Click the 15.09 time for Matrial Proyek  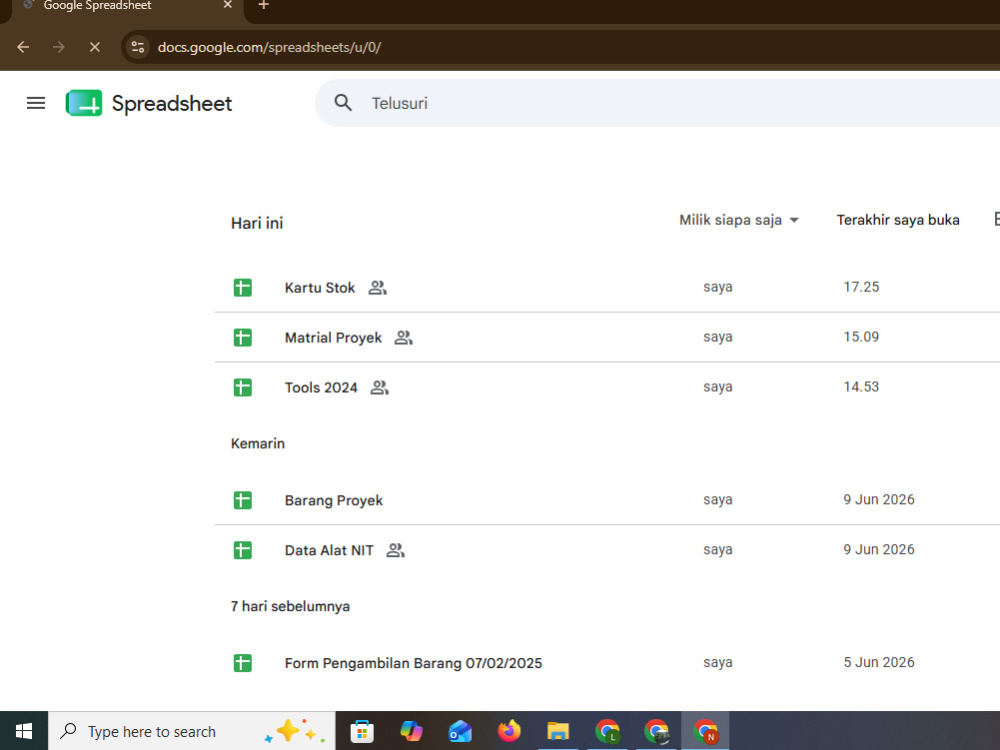pyautogui.click(x=861, y=337)
